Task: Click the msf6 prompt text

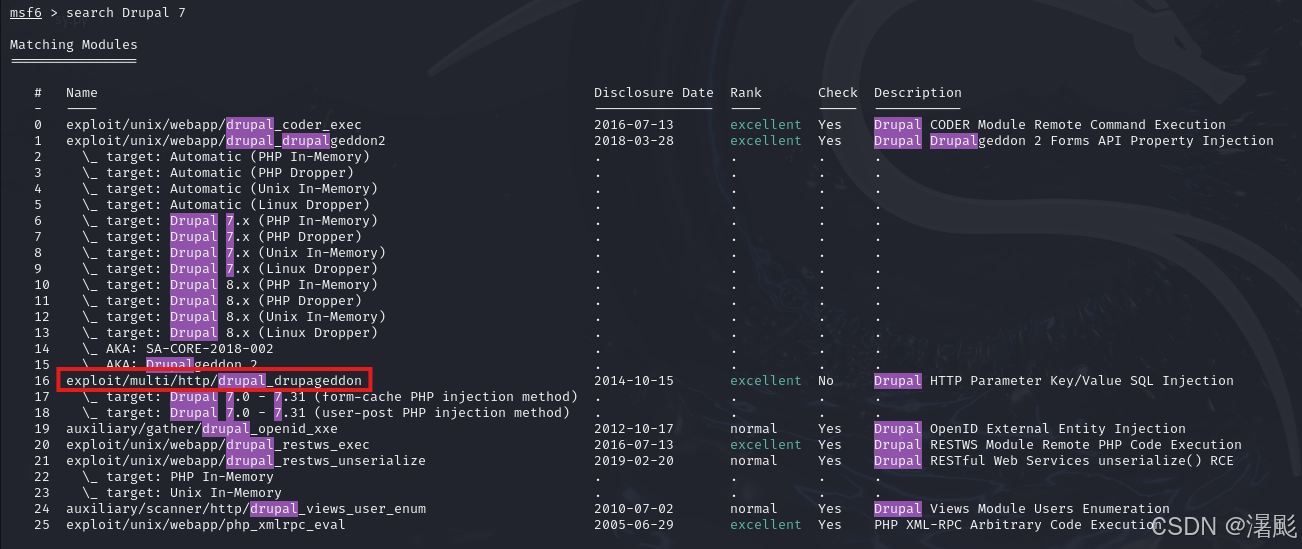Action: pos(26,13)
